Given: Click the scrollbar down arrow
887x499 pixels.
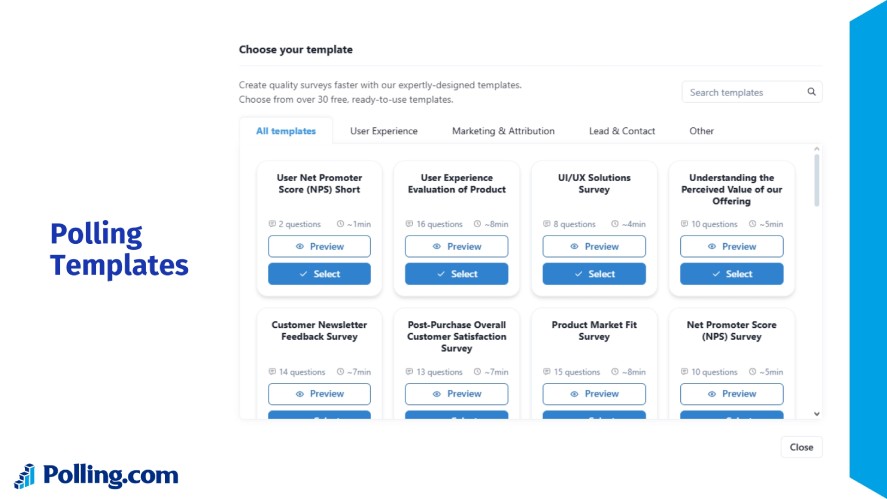Looking at the screenshot, I should coord(816,414).
